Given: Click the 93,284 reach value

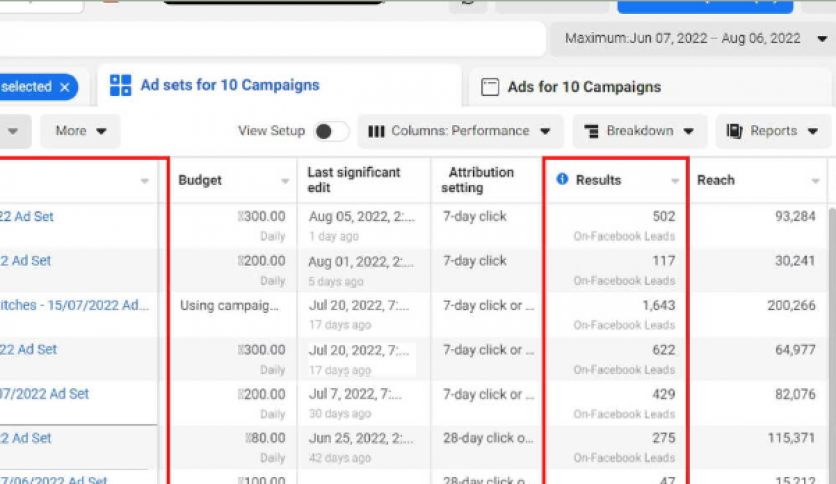Looking at the screenshot, I should 795,216.
